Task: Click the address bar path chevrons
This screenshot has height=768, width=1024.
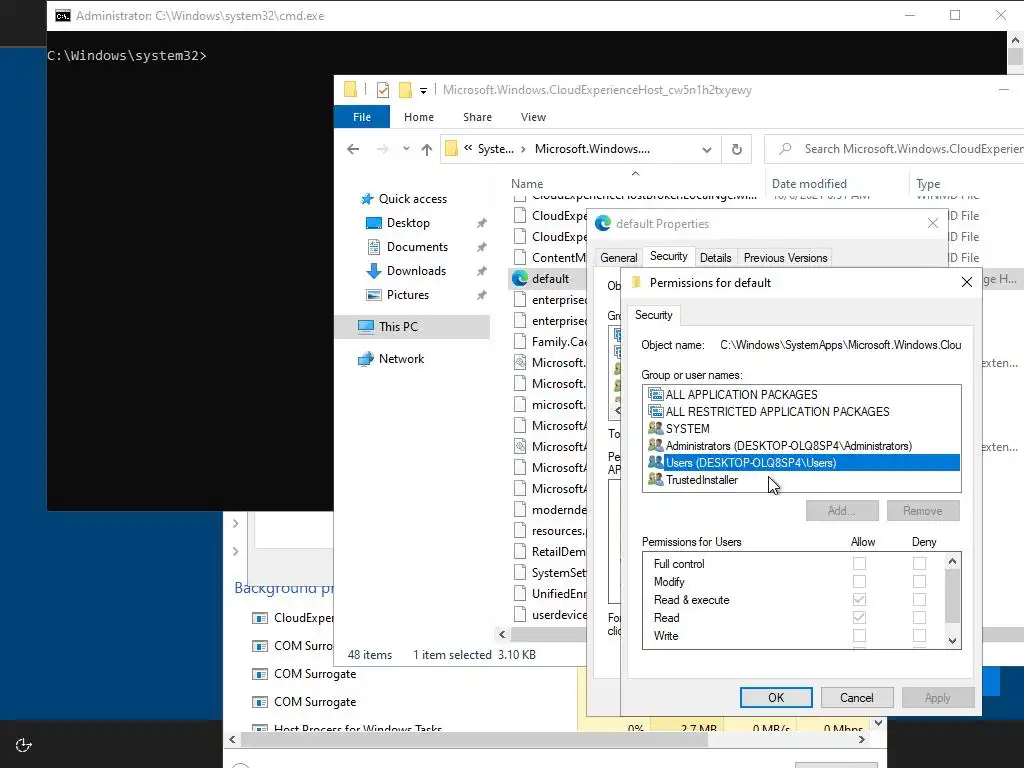Action: [468, 148]
